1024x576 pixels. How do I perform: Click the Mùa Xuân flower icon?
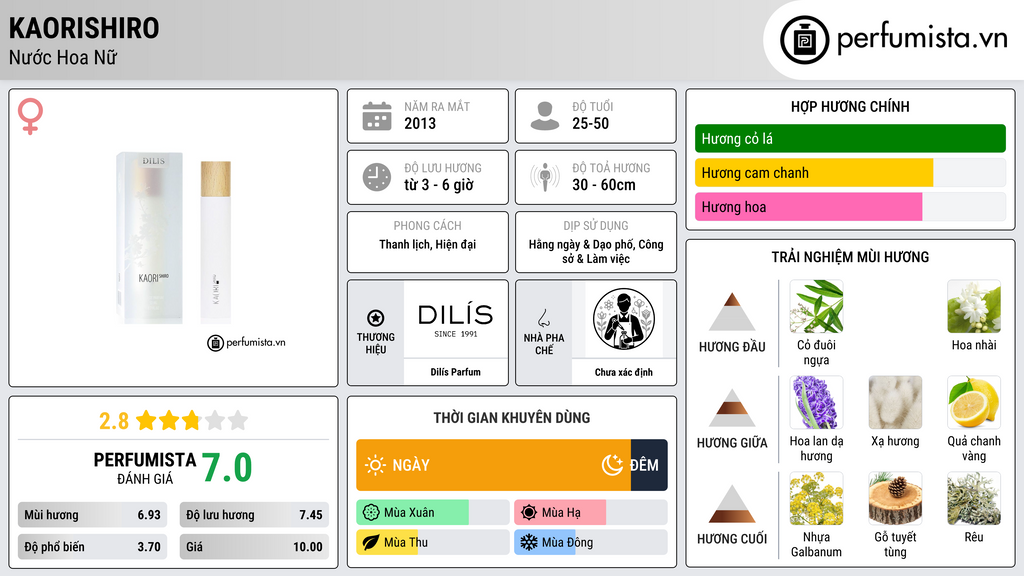371,513
